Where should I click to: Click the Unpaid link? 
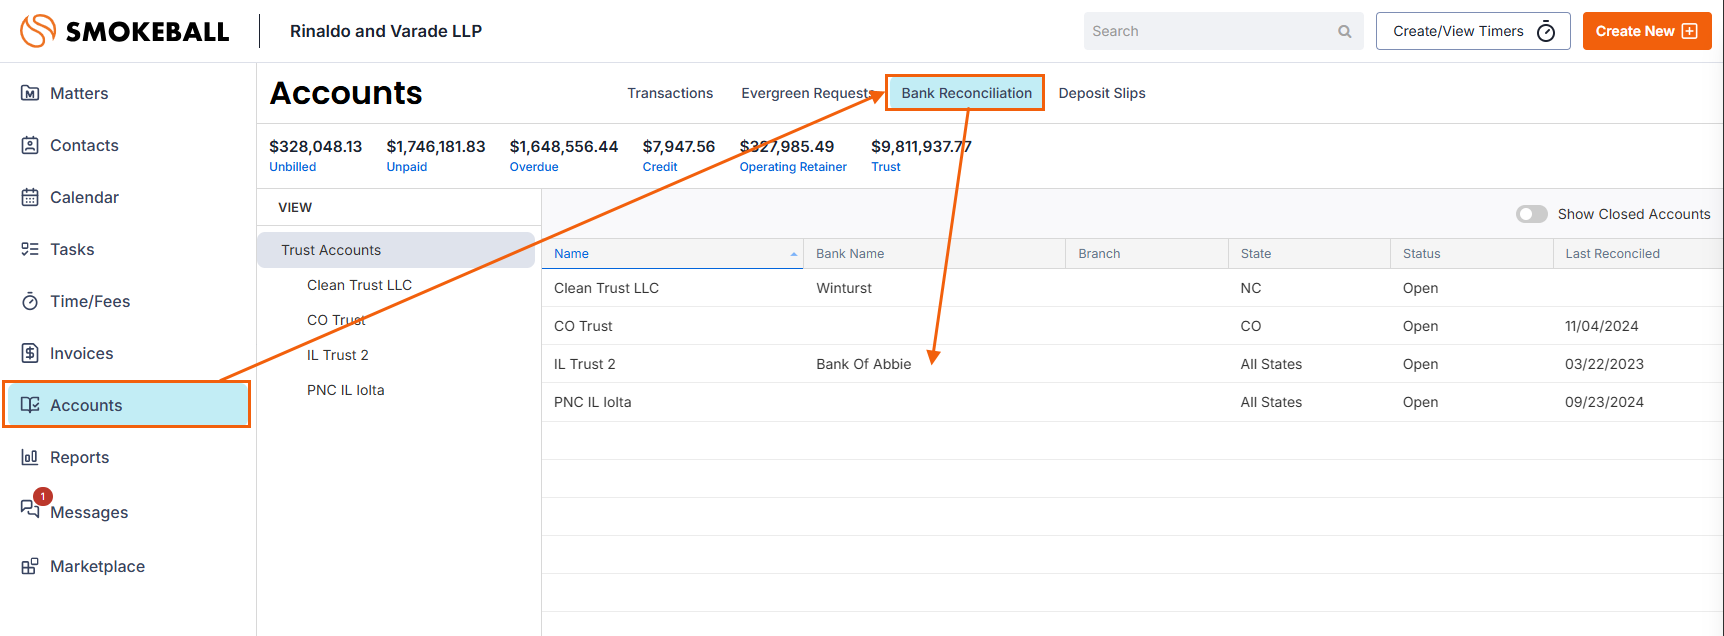click(407, 167)
